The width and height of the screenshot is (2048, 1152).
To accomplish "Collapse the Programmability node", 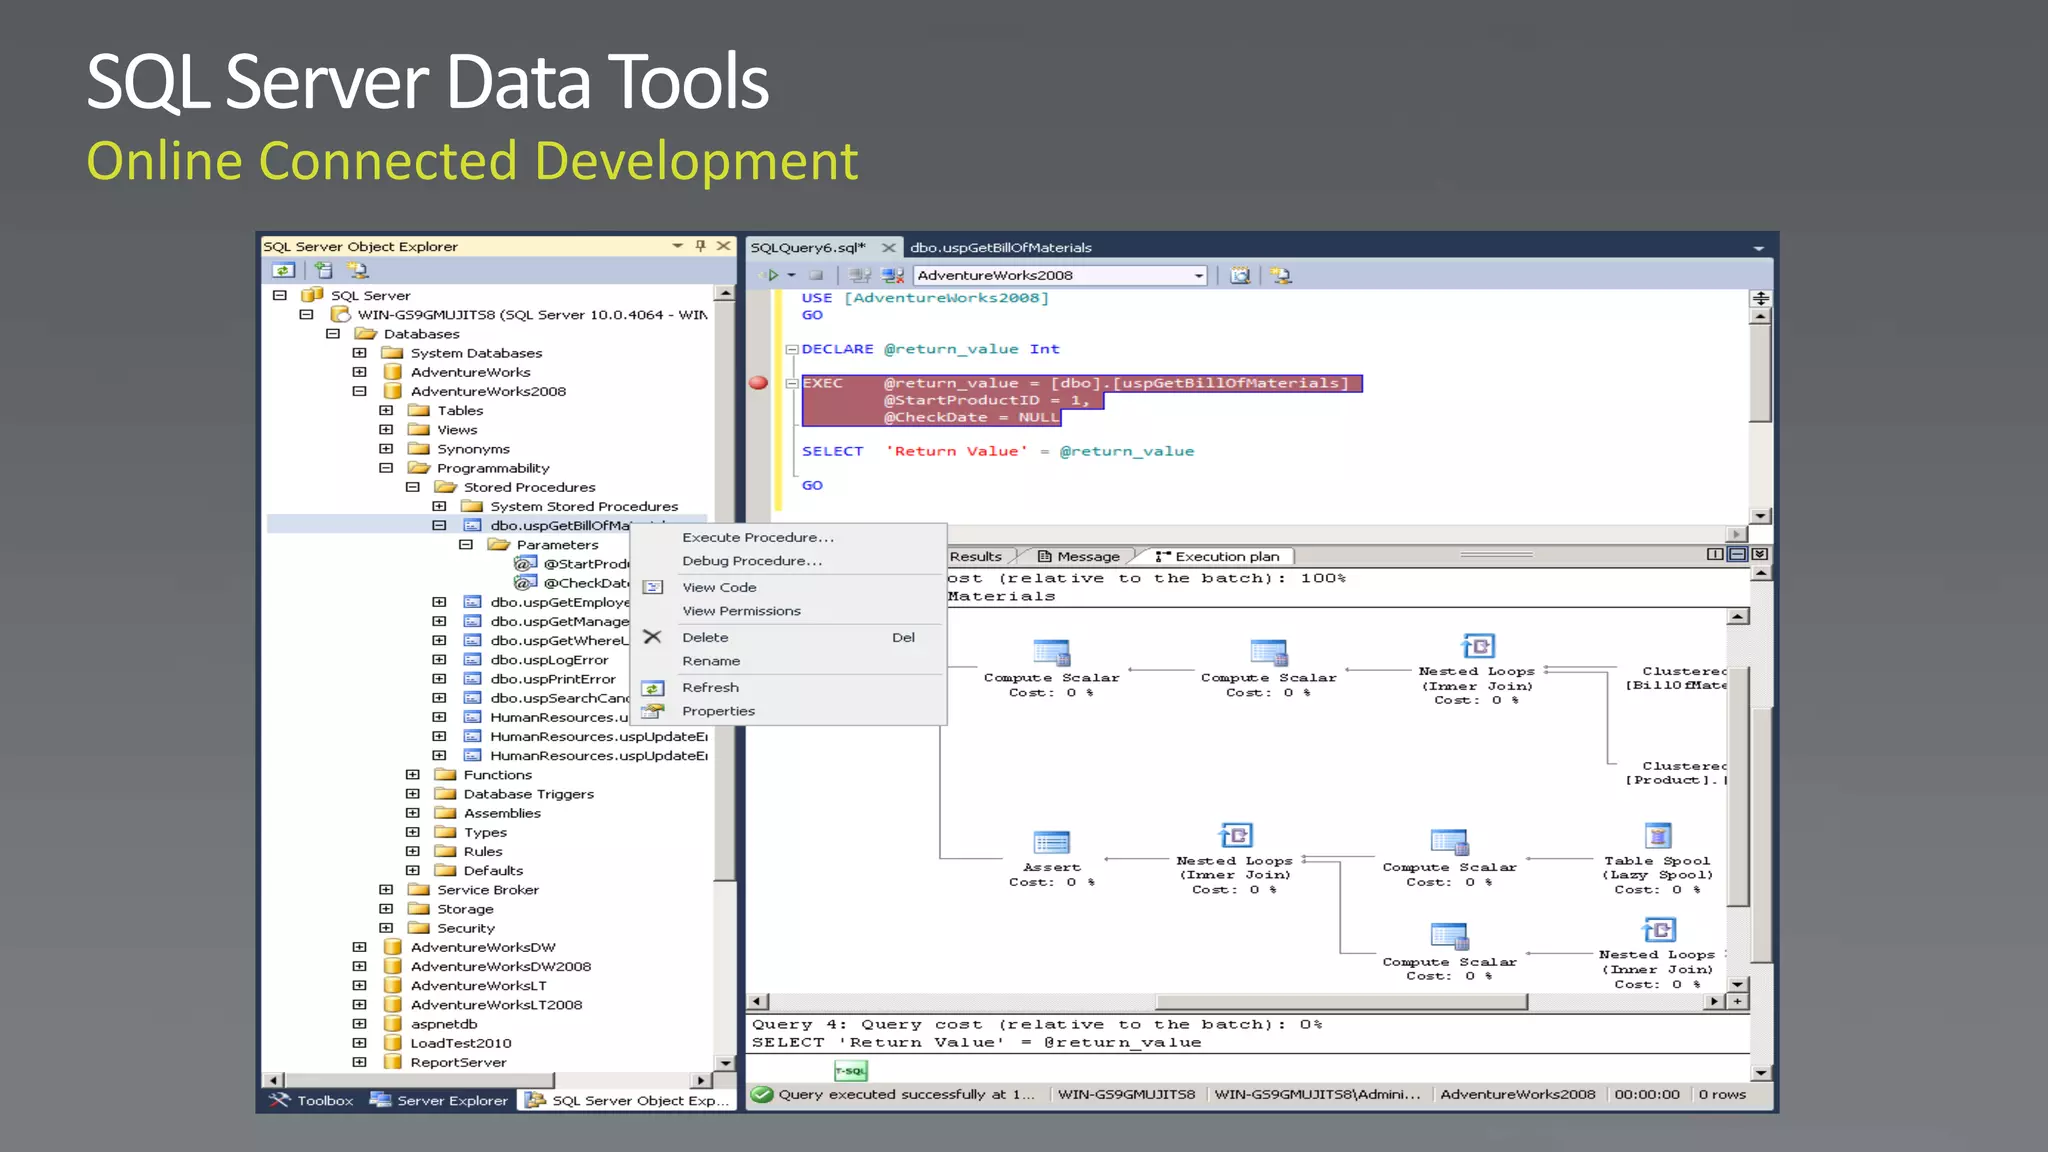I will tap(386, 468).
